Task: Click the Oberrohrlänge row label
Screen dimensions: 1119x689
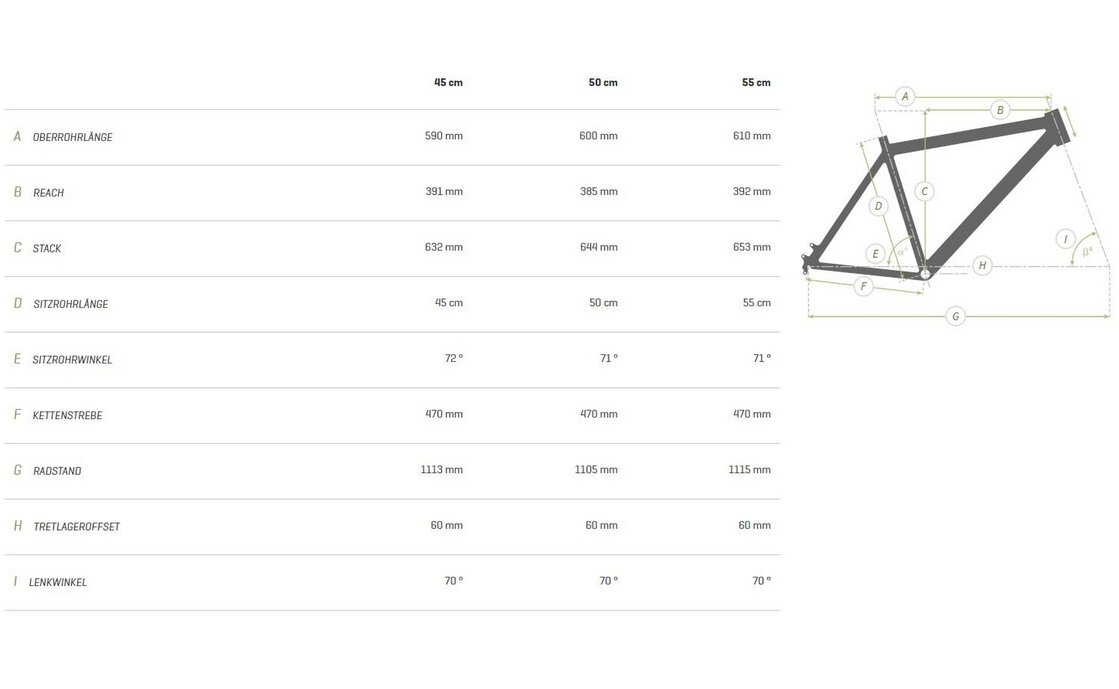Action: [x=72, y=137]
